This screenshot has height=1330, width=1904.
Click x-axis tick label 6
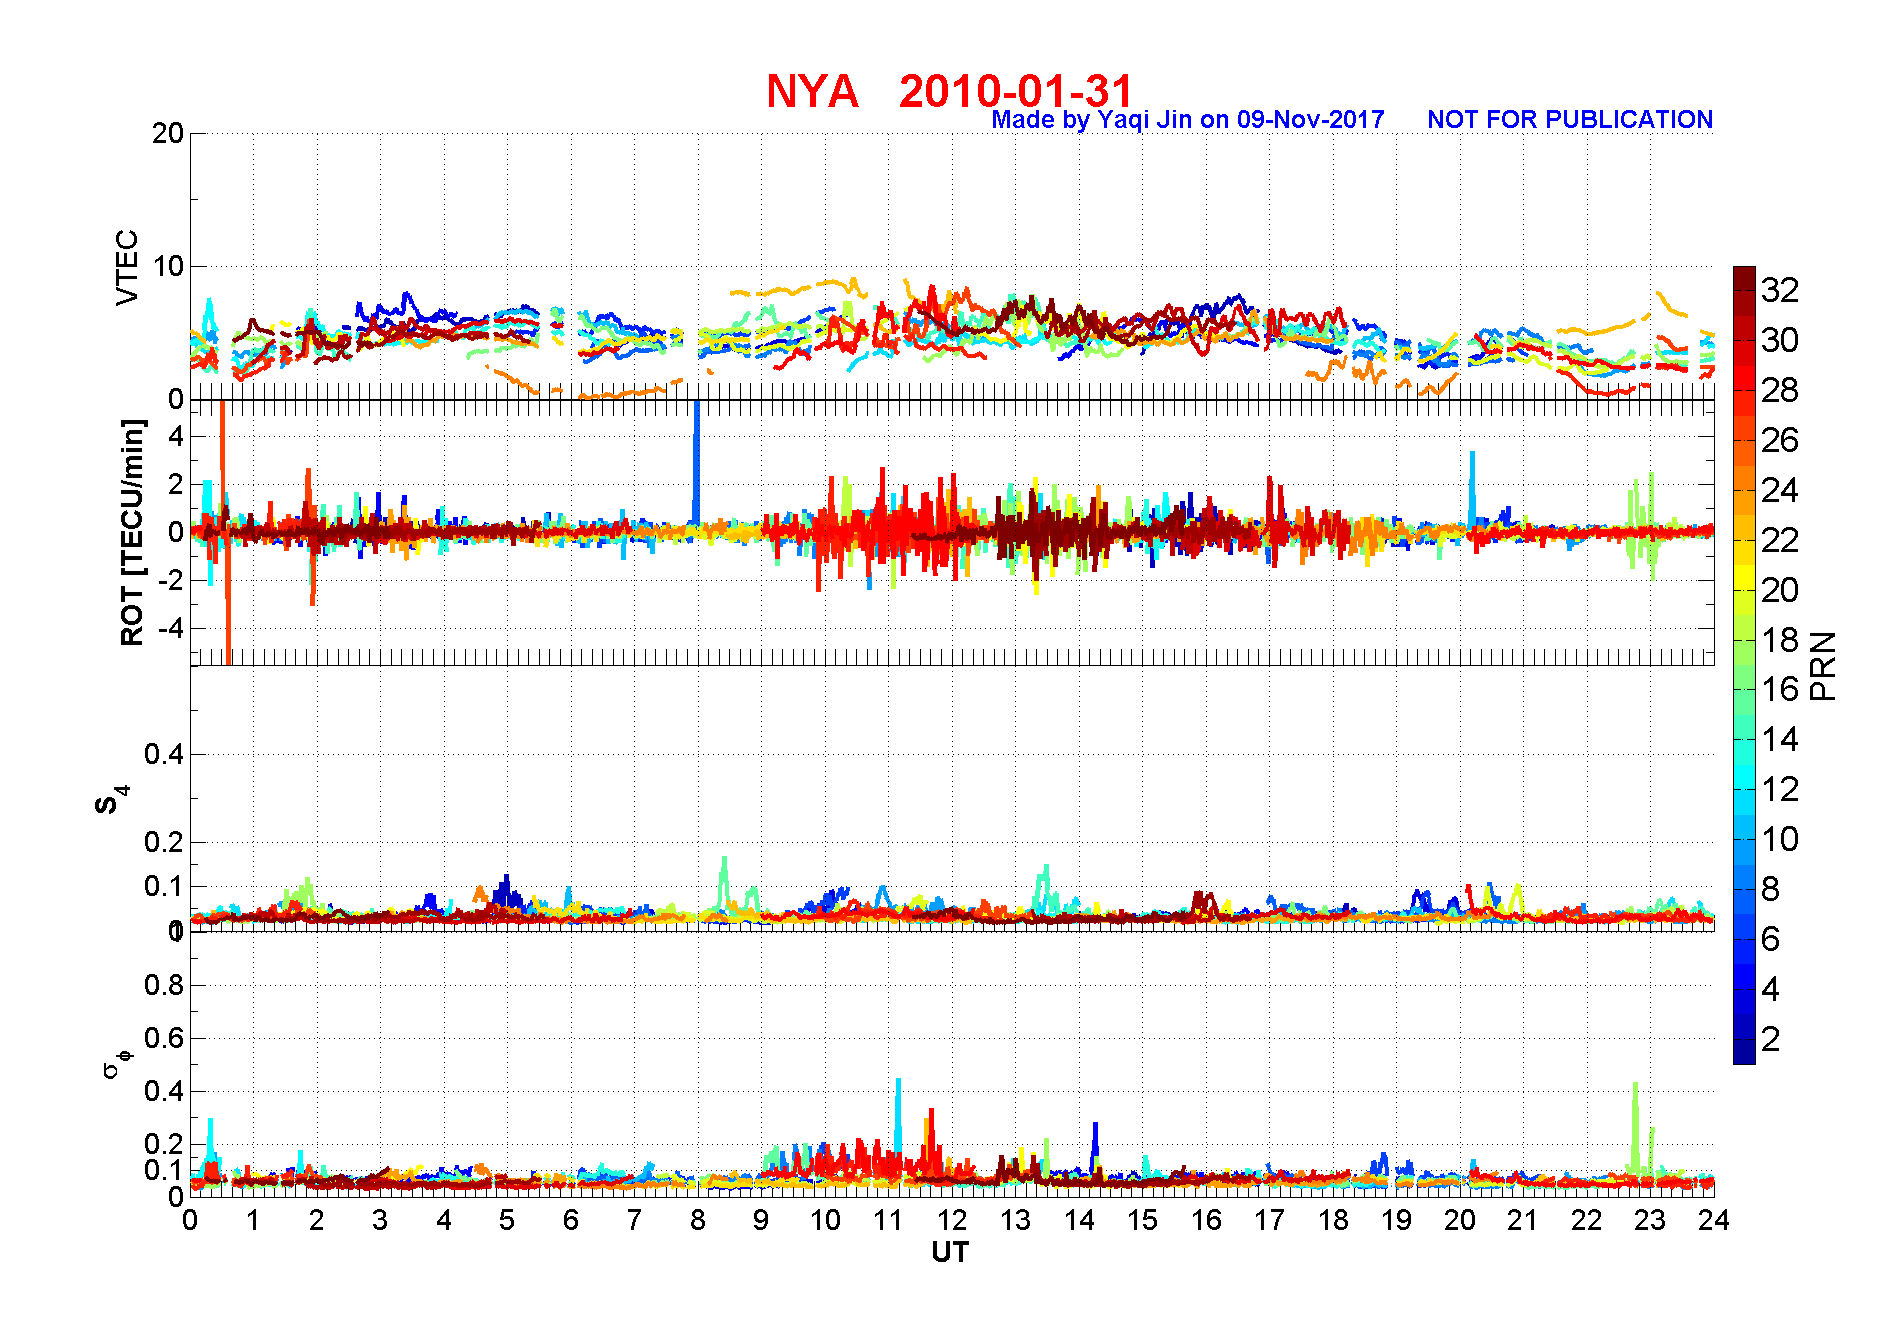pos(571,1220)
